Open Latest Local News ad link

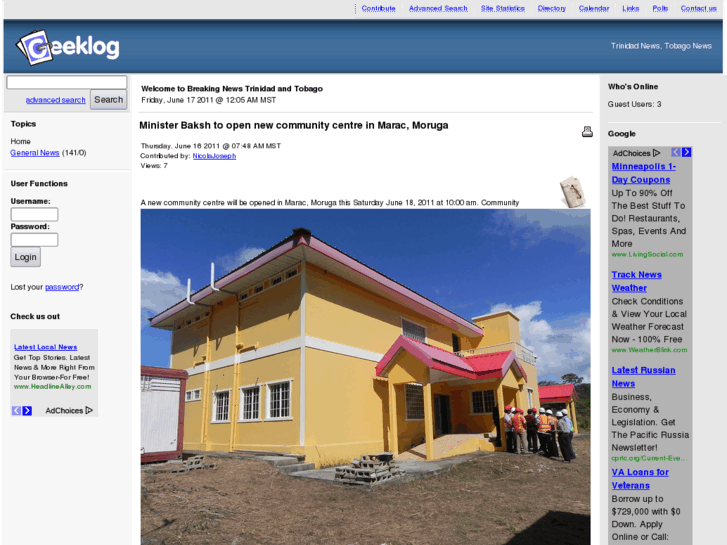[45, 347]
